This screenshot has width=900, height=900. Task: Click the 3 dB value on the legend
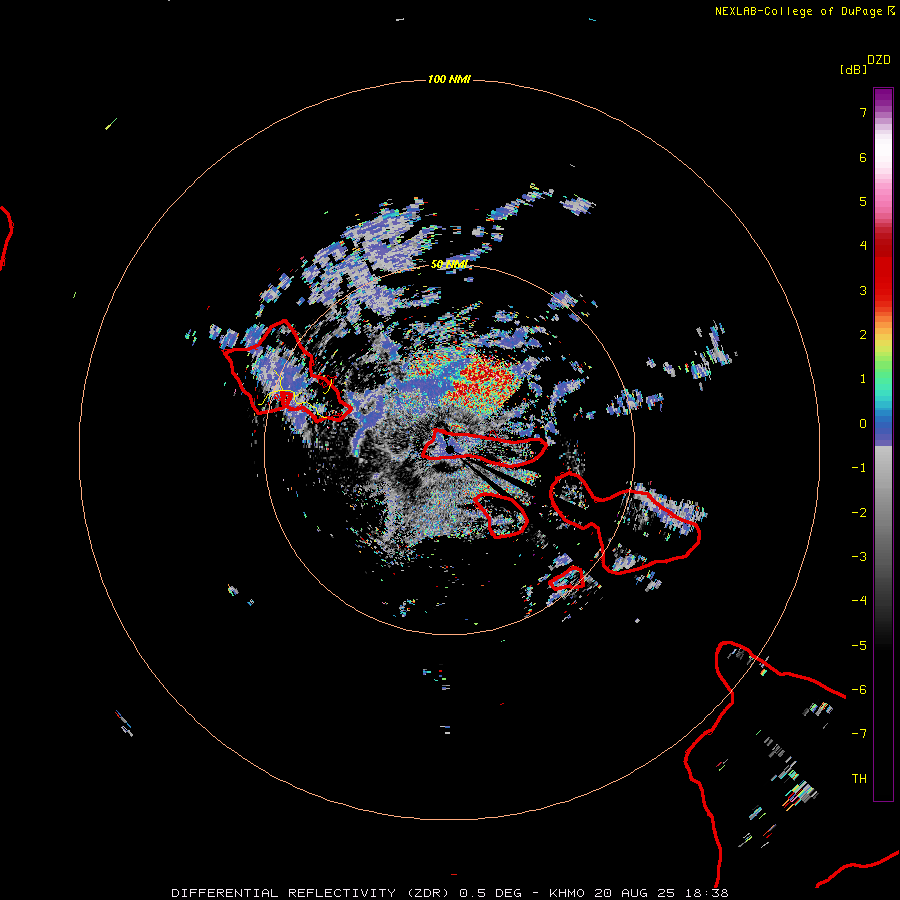(x=863, y=290)
